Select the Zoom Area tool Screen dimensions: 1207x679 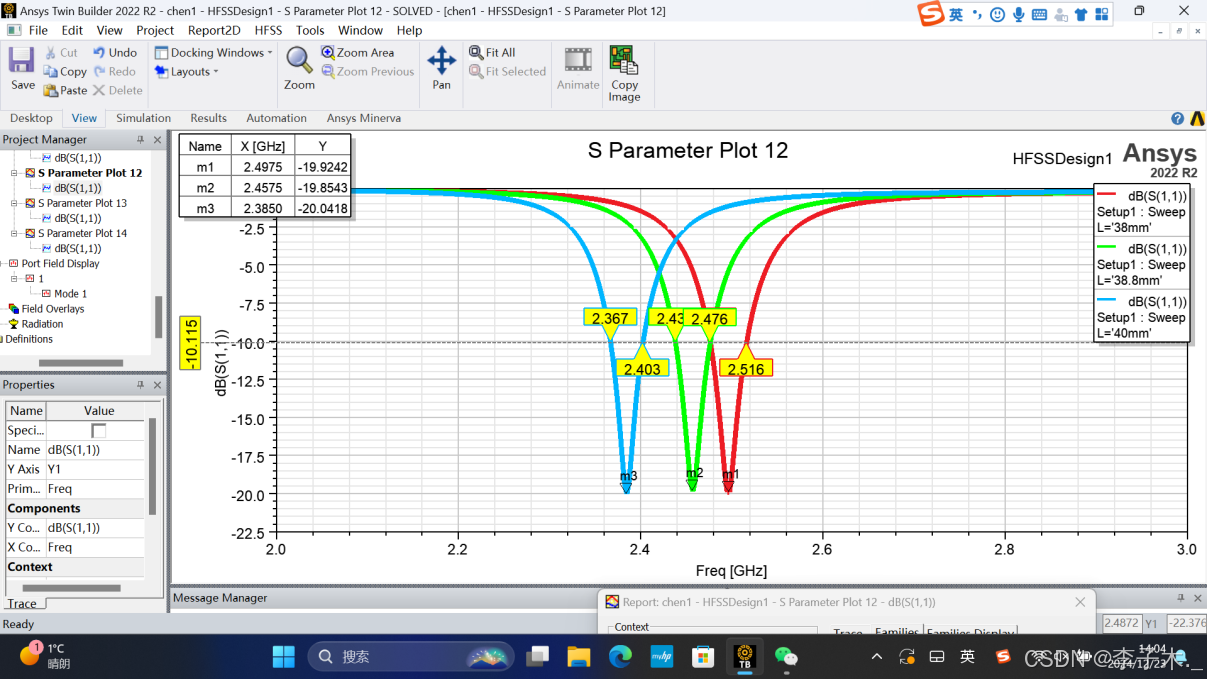pyautogui.click(x=358, y=53)
